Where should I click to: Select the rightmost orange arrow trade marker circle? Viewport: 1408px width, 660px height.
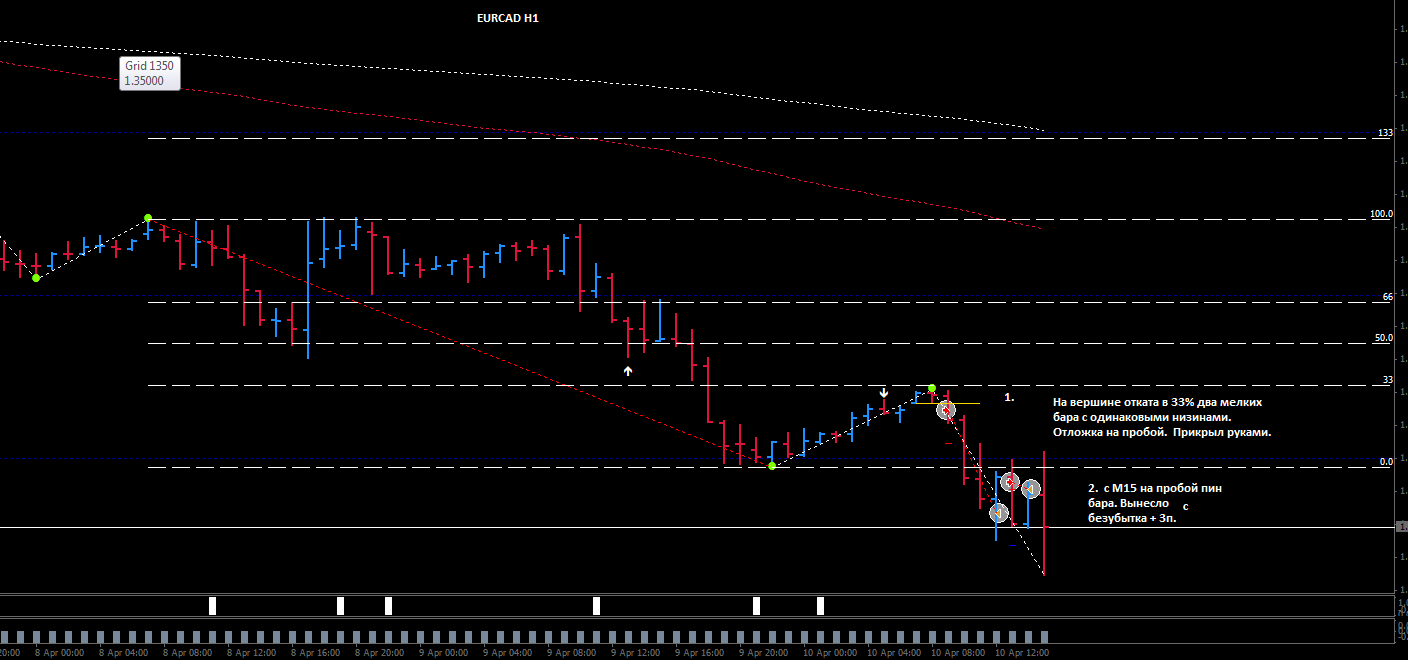[x=1031, y=489]
